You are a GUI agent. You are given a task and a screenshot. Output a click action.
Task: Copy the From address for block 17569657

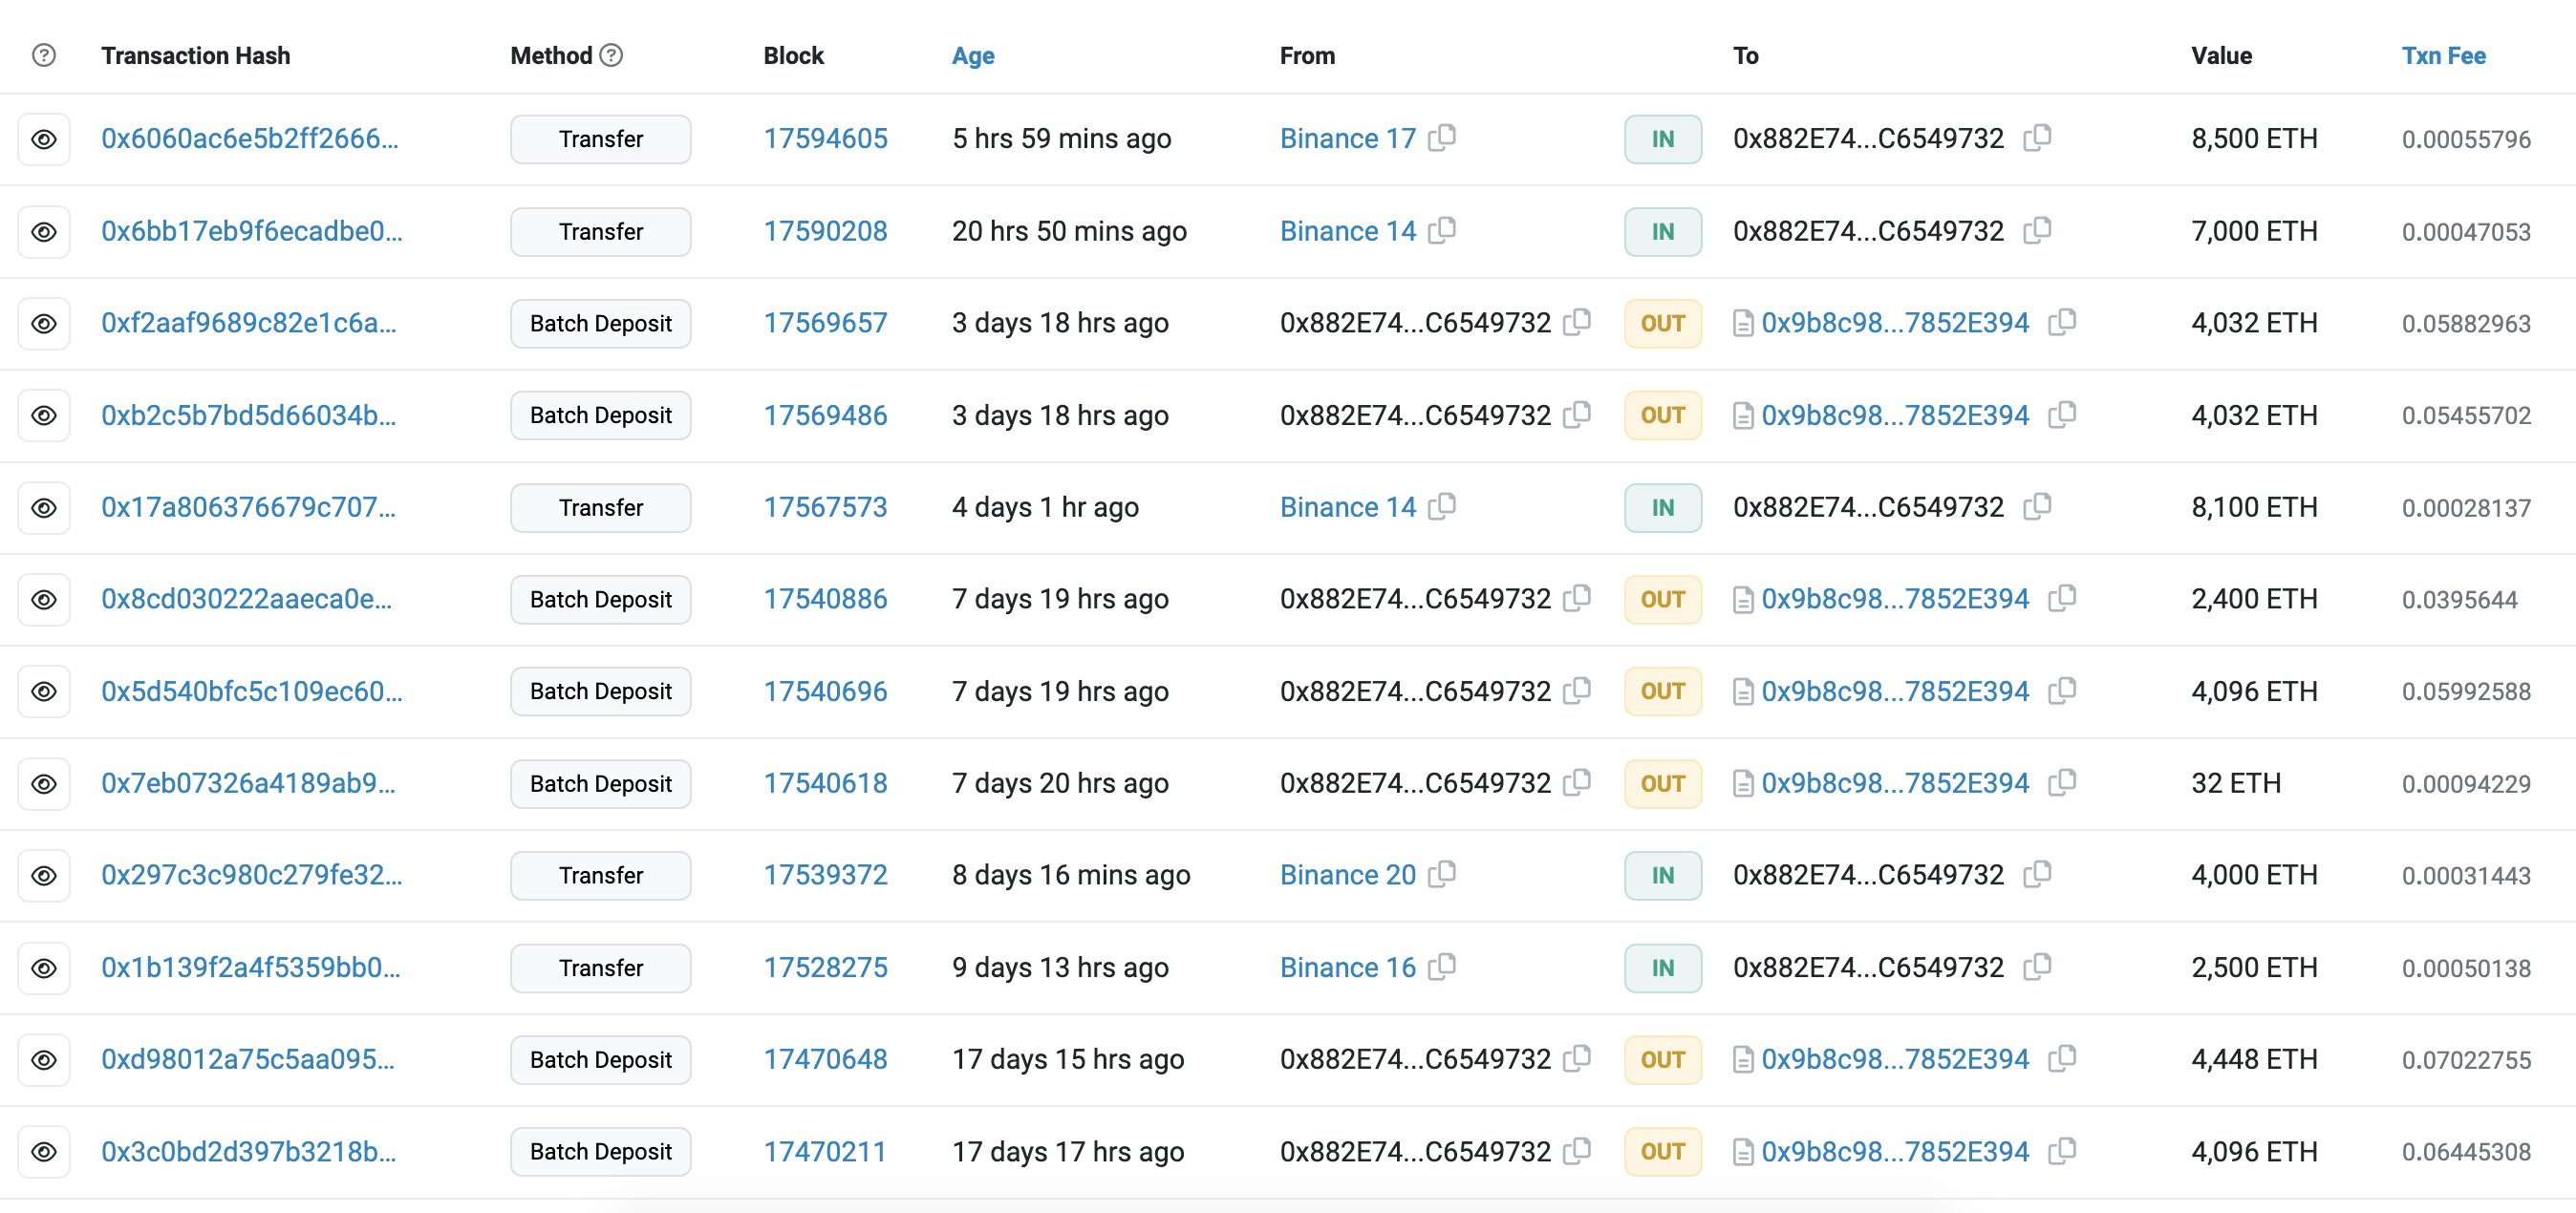[1577, 321]
